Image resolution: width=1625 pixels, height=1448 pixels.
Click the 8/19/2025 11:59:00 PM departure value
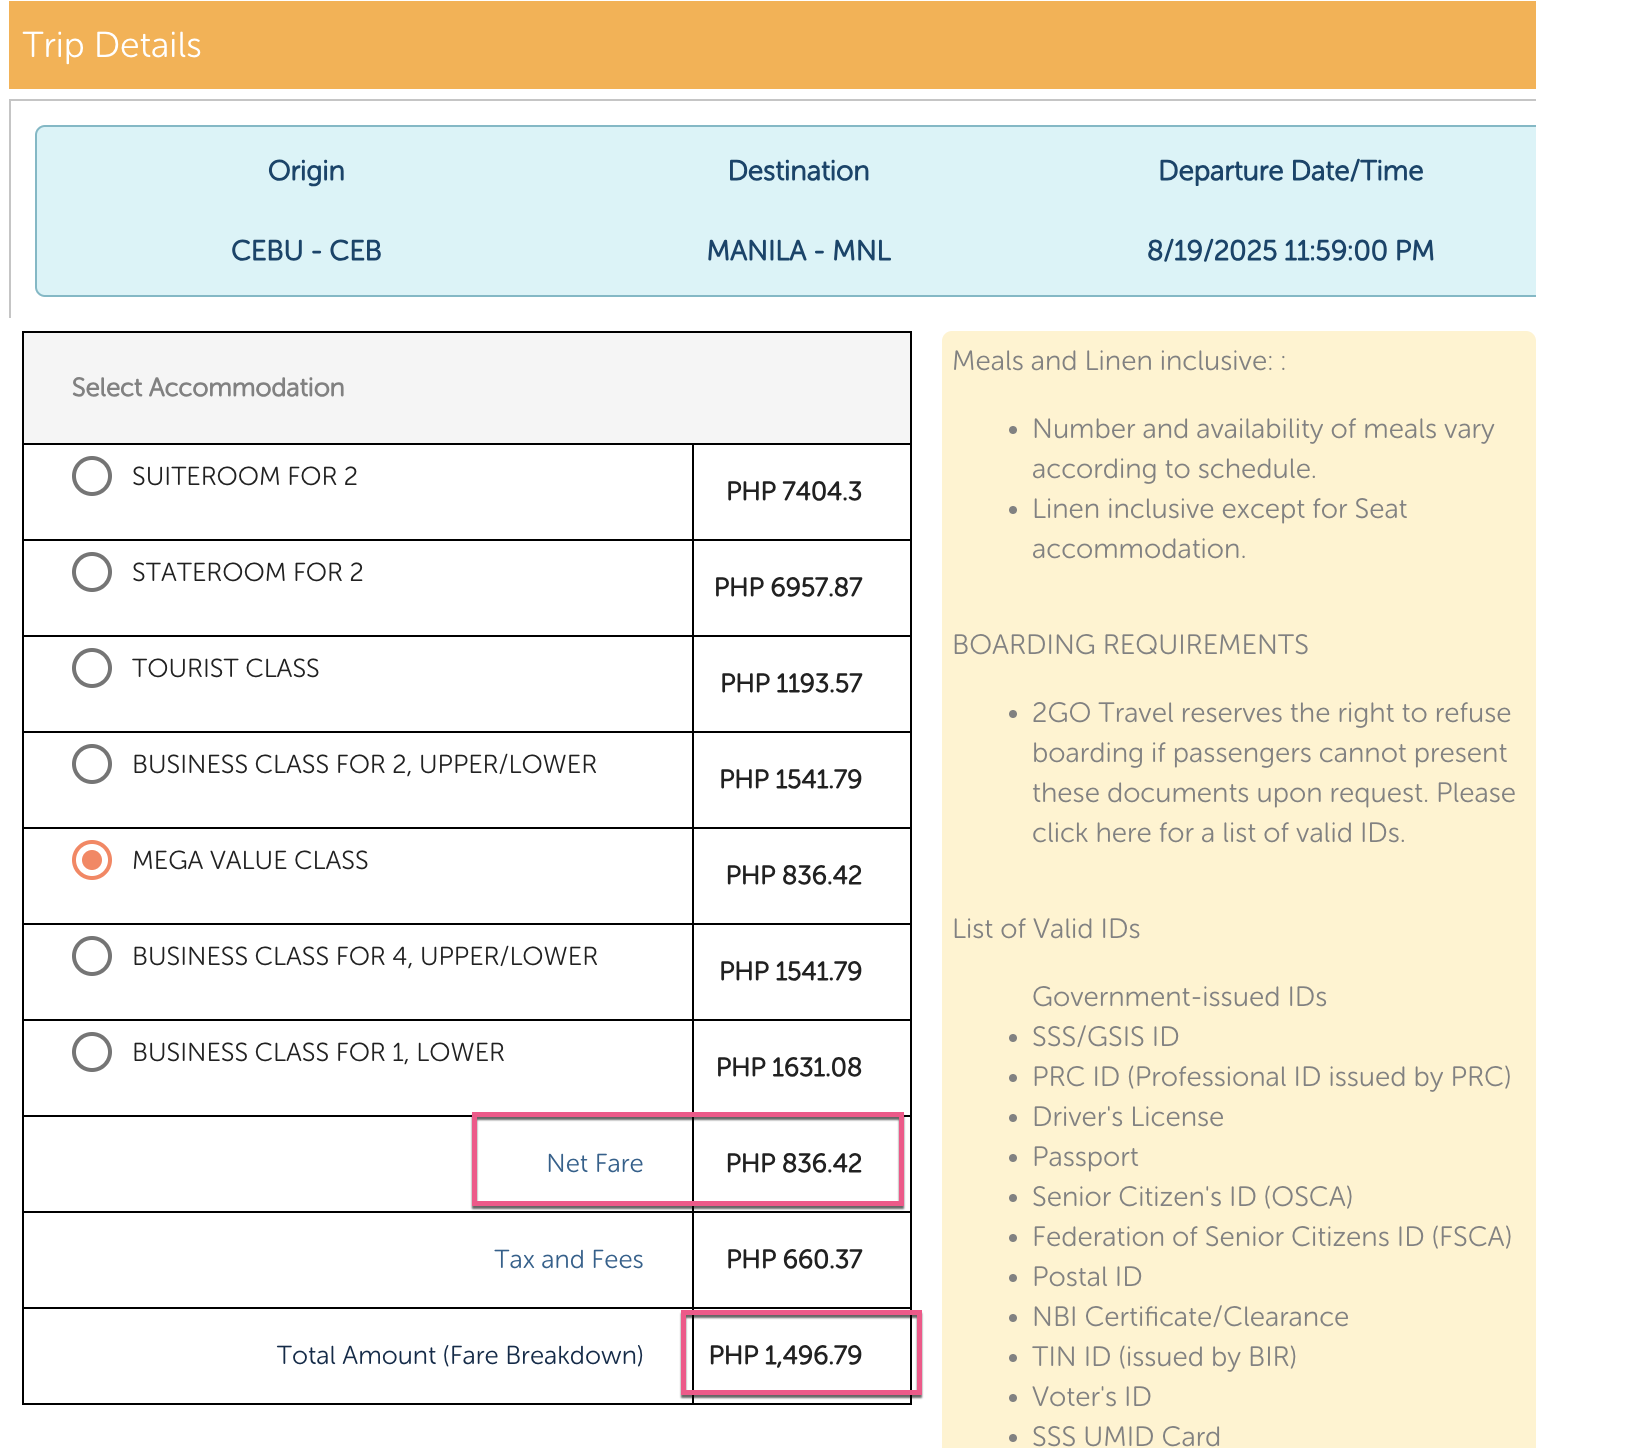1290,250
